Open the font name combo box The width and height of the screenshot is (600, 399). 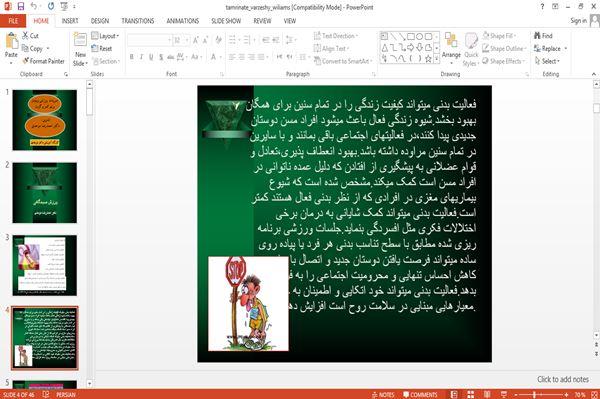pyautogui.click(x=149, y=40)
